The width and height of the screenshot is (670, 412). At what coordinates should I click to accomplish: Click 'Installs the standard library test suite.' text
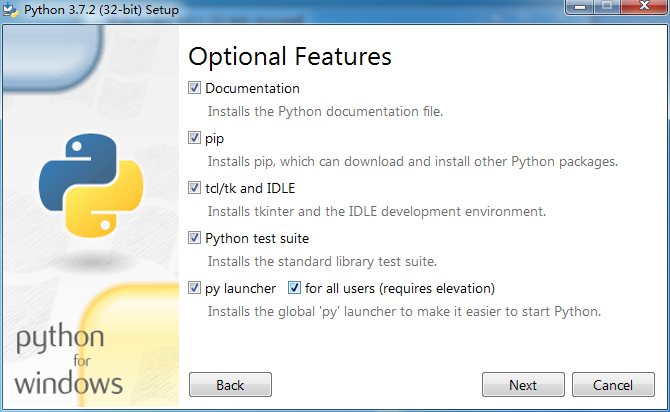(x=322, y=262)
